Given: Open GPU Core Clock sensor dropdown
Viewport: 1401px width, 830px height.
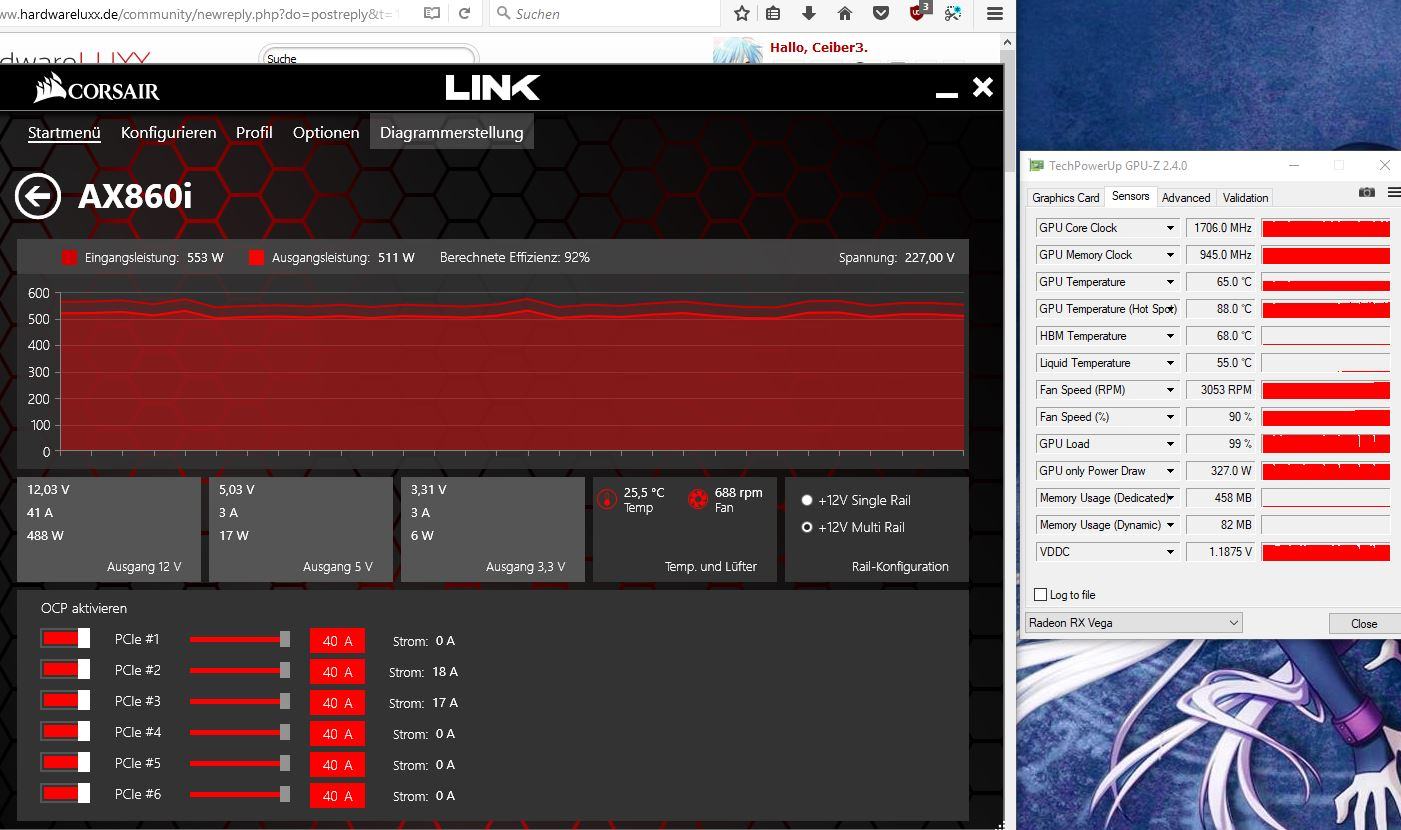Looking at the screenshot, I should (1170, 228).
